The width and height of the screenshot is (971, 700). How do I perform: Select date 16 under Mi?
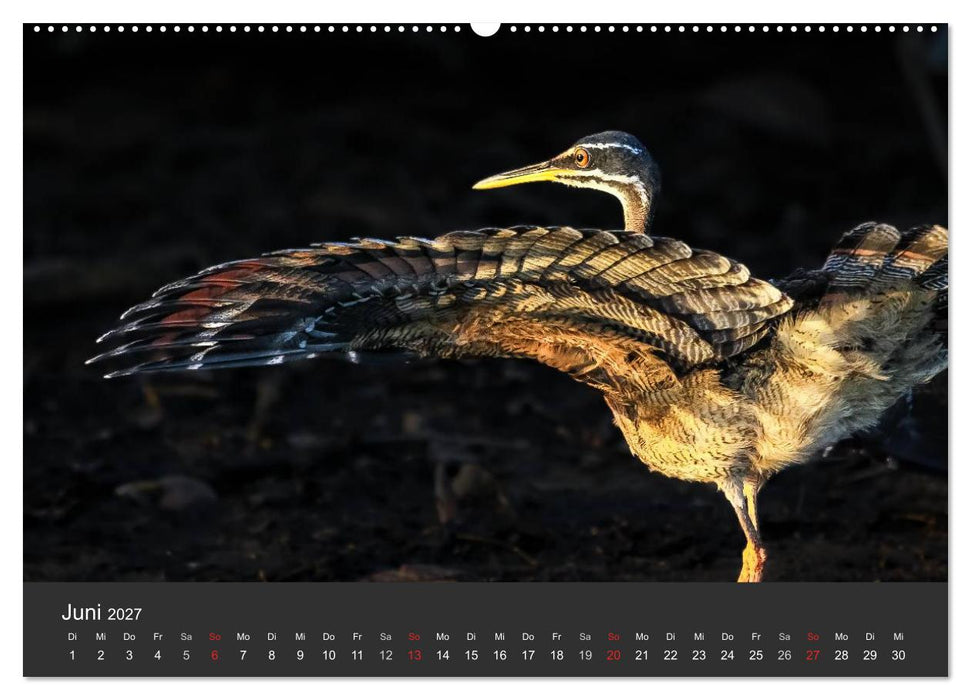click(500, 655)
